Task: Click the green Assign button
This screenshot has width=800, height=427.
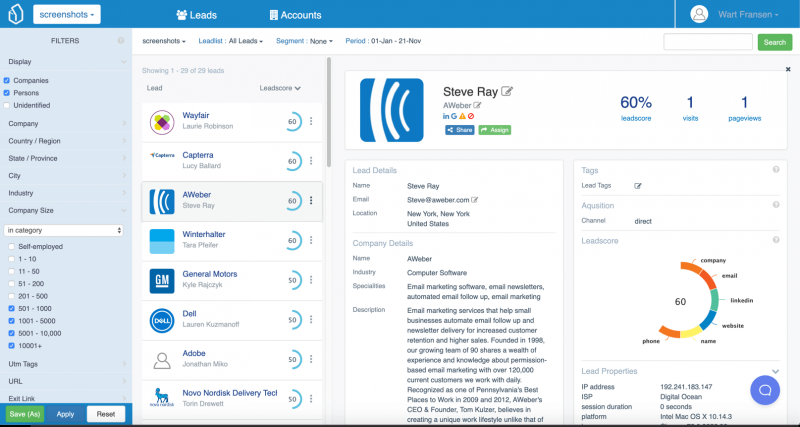Action: pyautogui.click(x=494, y=130)
